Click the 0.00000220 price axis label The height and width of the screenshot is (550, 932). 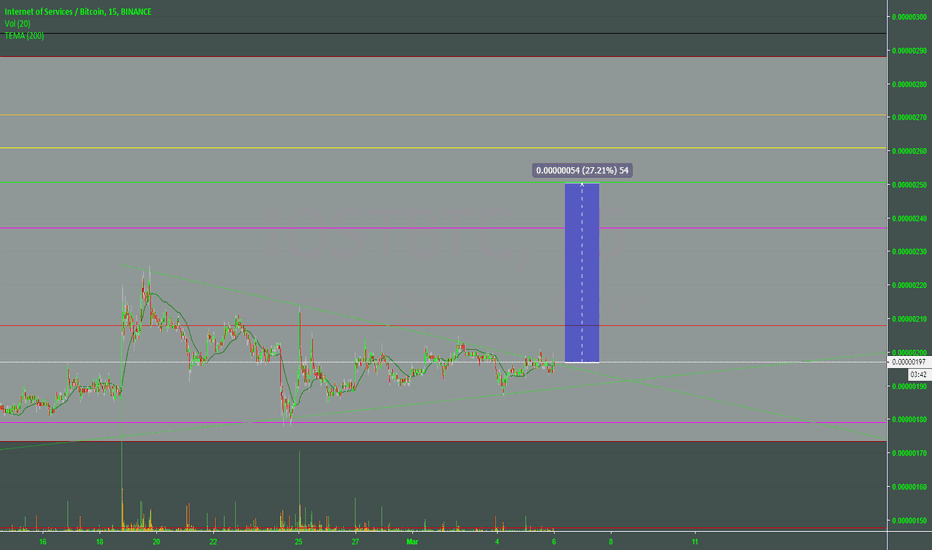pos(909,285)
